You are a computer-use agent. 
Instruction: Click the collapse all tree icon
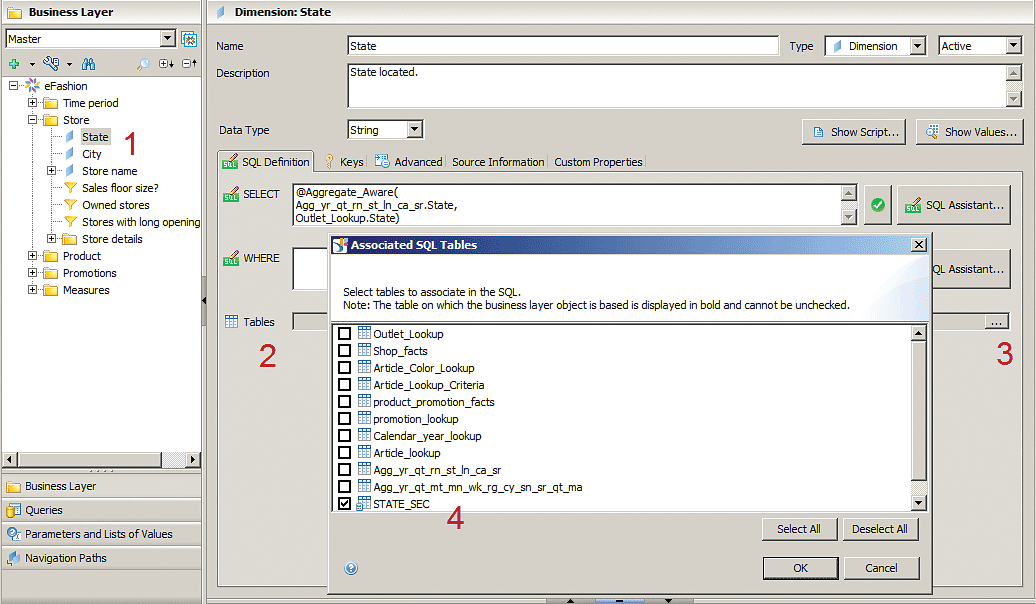click(x=189, y=64)
